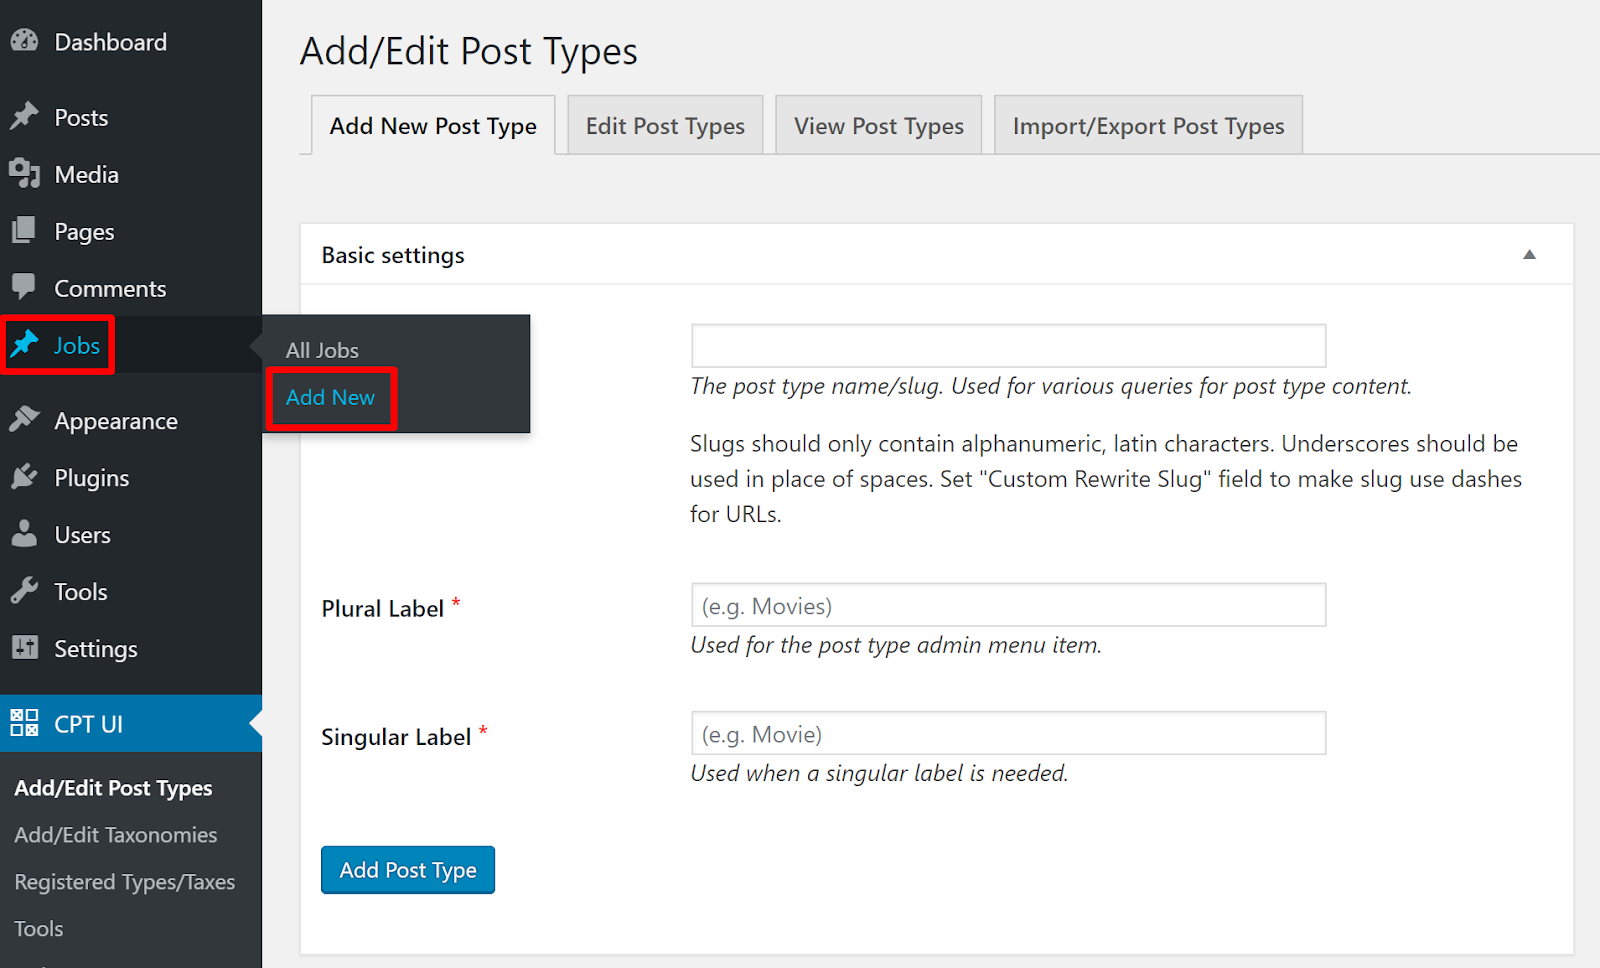Open Comments via its speech bubble icon

25,288
